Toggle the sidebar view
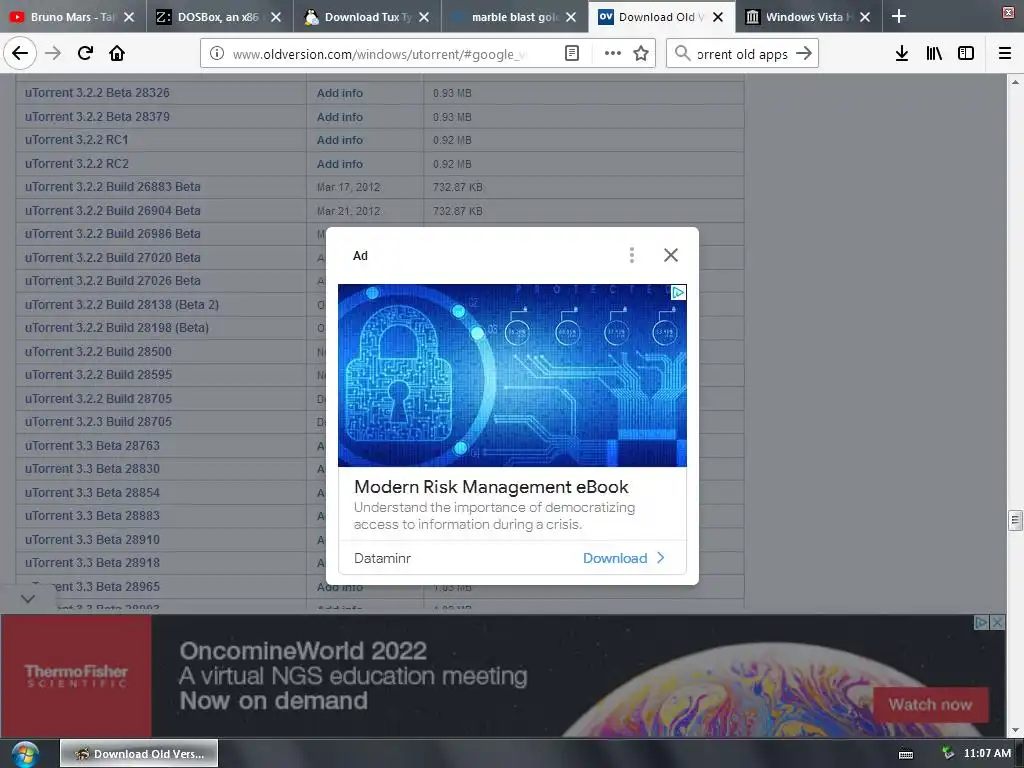This screenshot has height=768, width=1024. tap(966, 54)
